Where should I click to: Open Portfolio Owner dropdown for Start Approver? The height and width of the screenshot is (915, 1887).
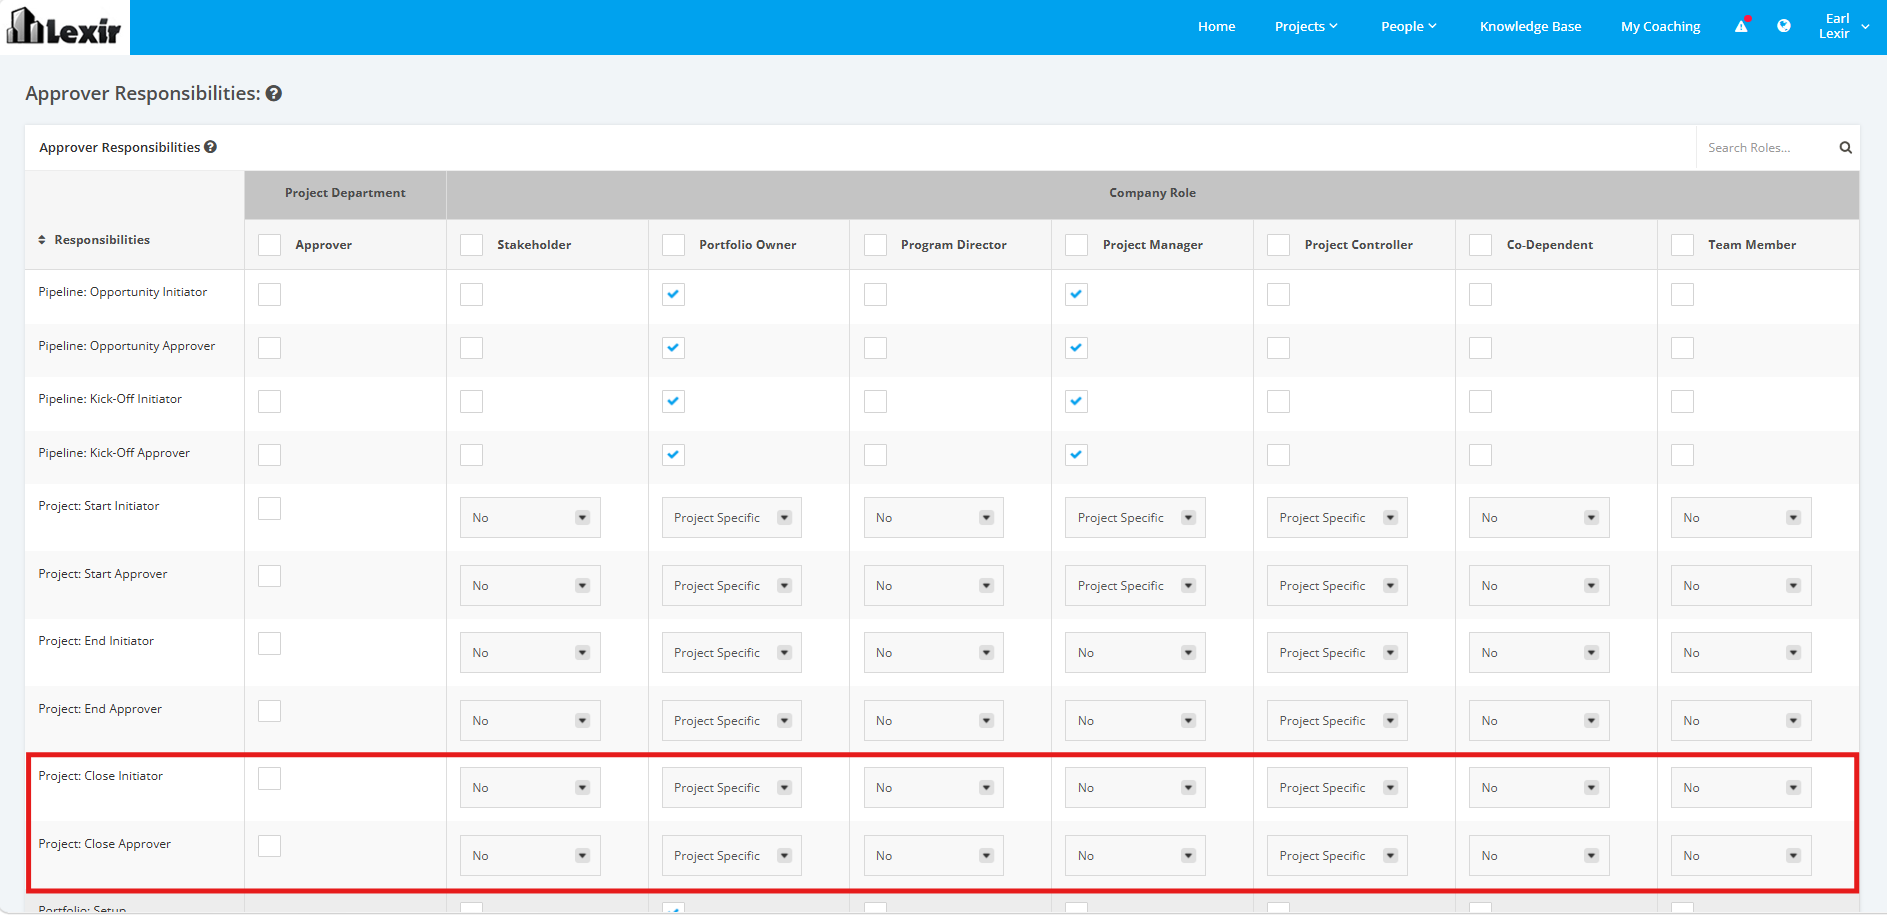(732, 586)
